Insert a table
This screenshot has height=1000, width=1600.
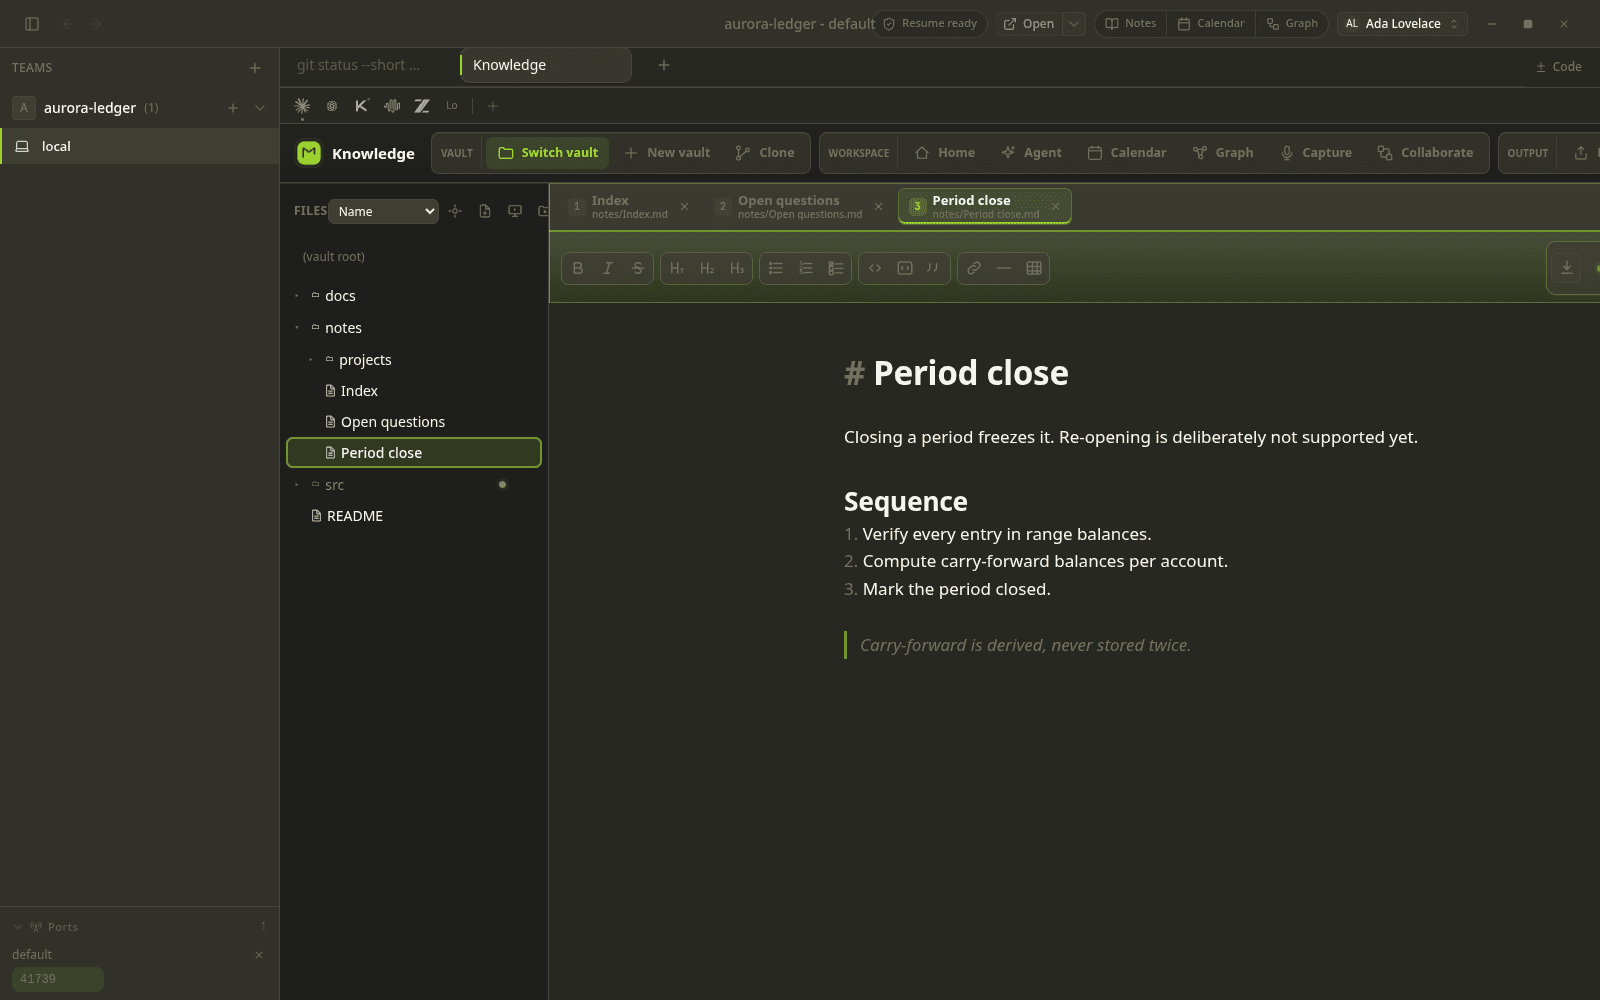[x=1034, y=268]
